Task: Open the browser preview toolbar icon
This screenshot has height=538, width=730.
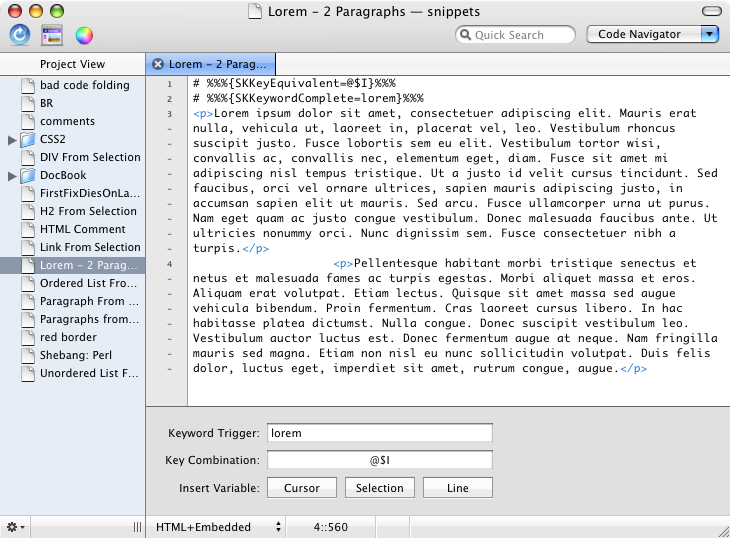Action: click(x=52, y=35)
